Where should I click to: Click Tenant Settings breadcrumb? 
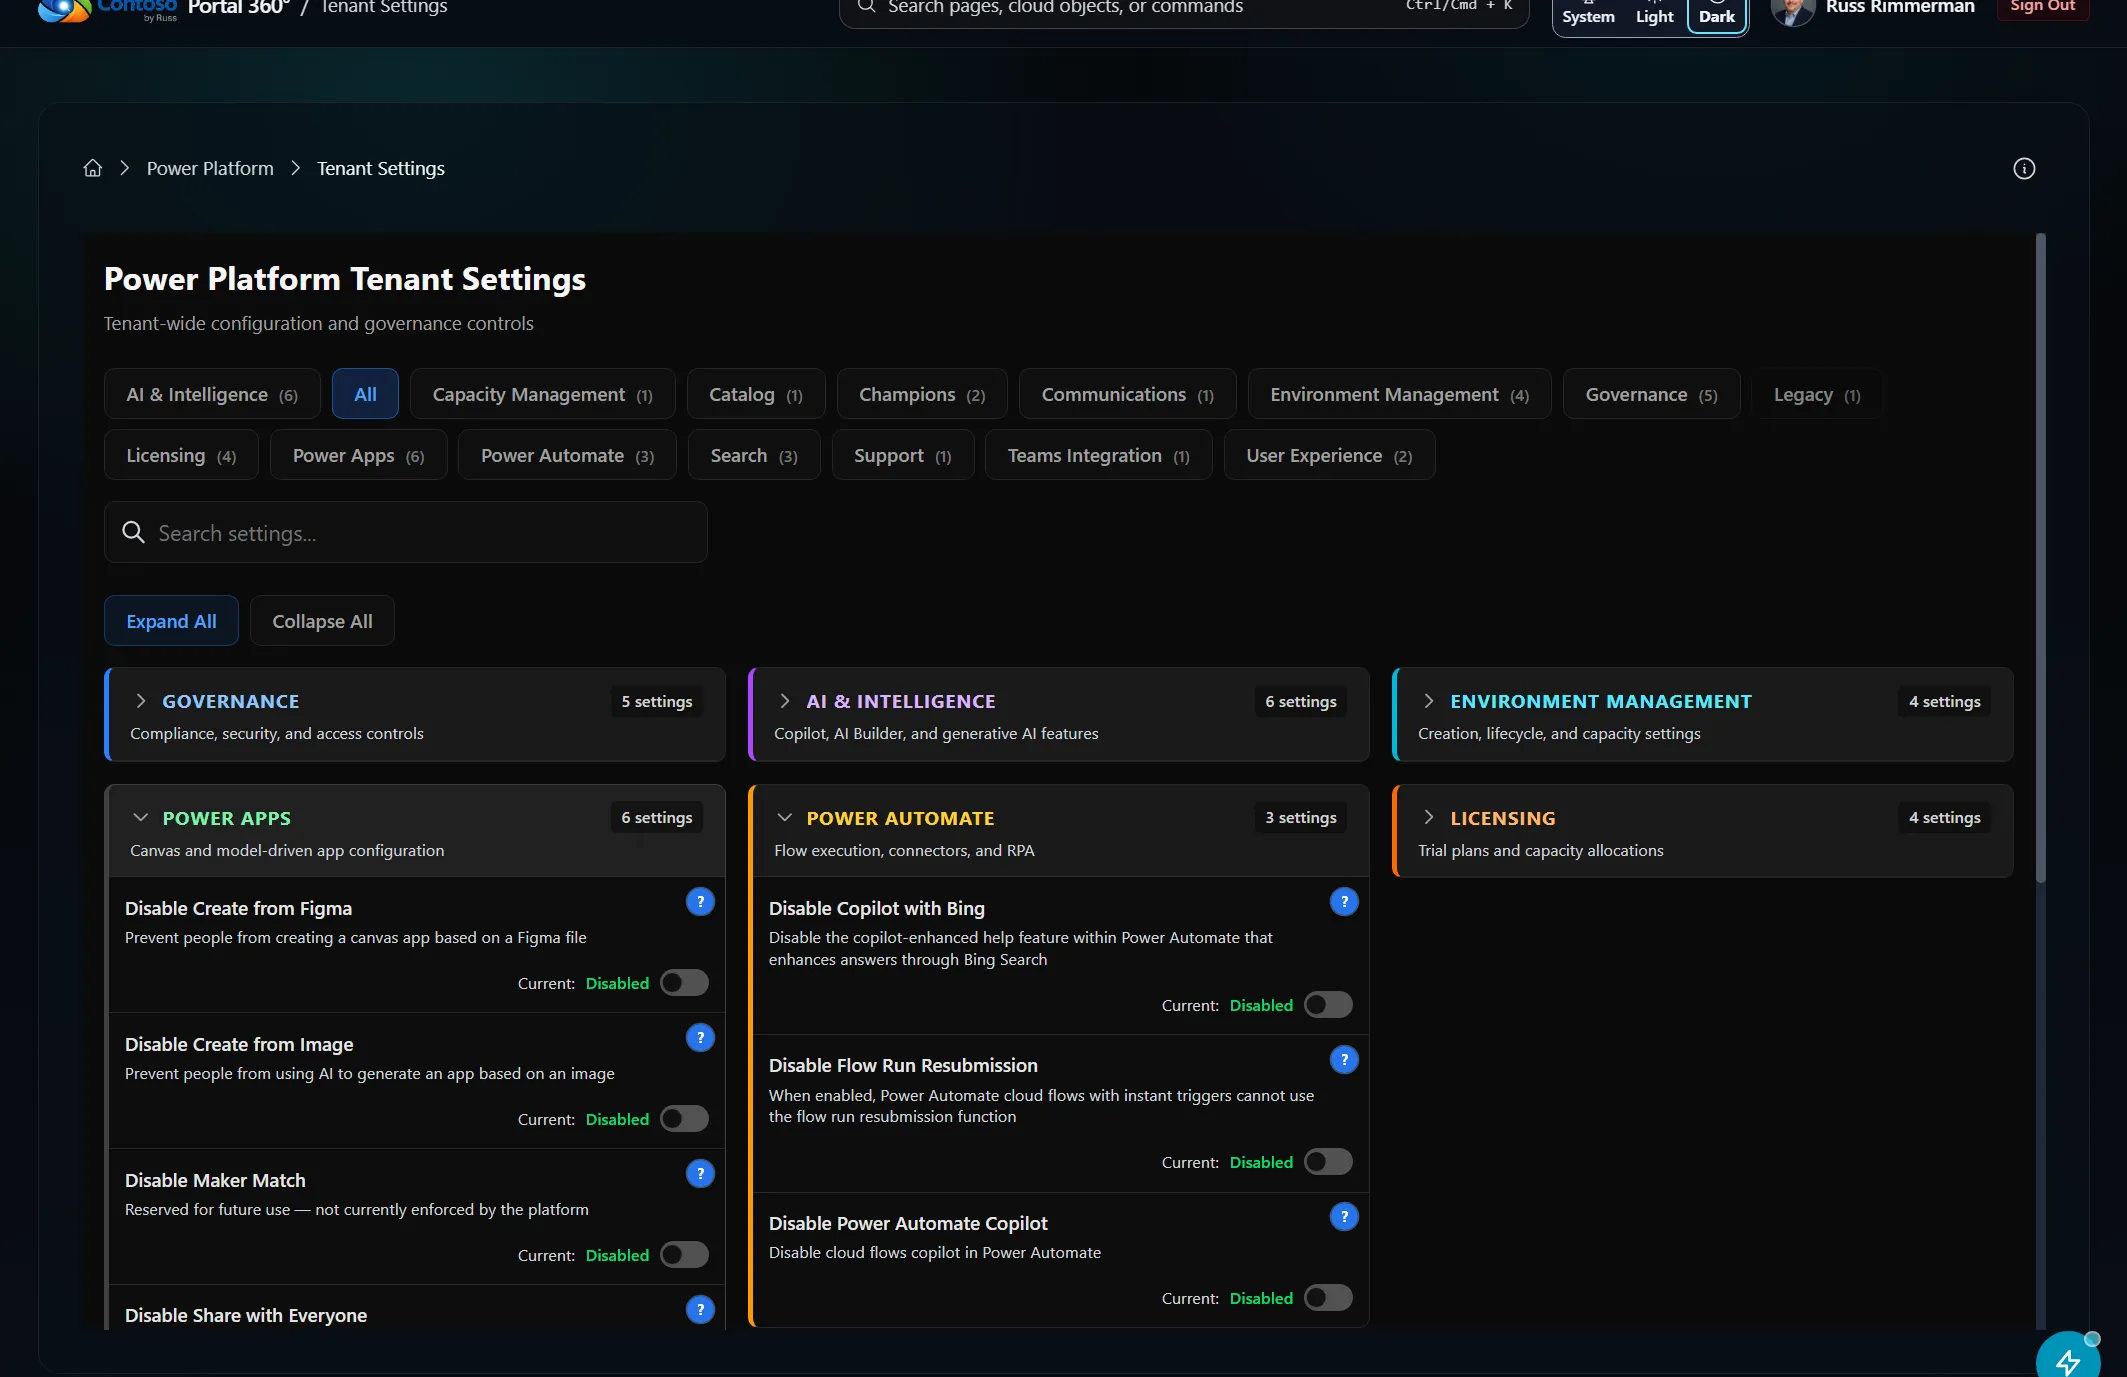point(381,168)
